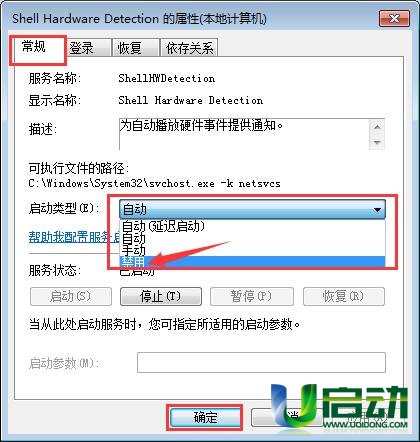Click inside the 描述 description text box

(244, 134)
